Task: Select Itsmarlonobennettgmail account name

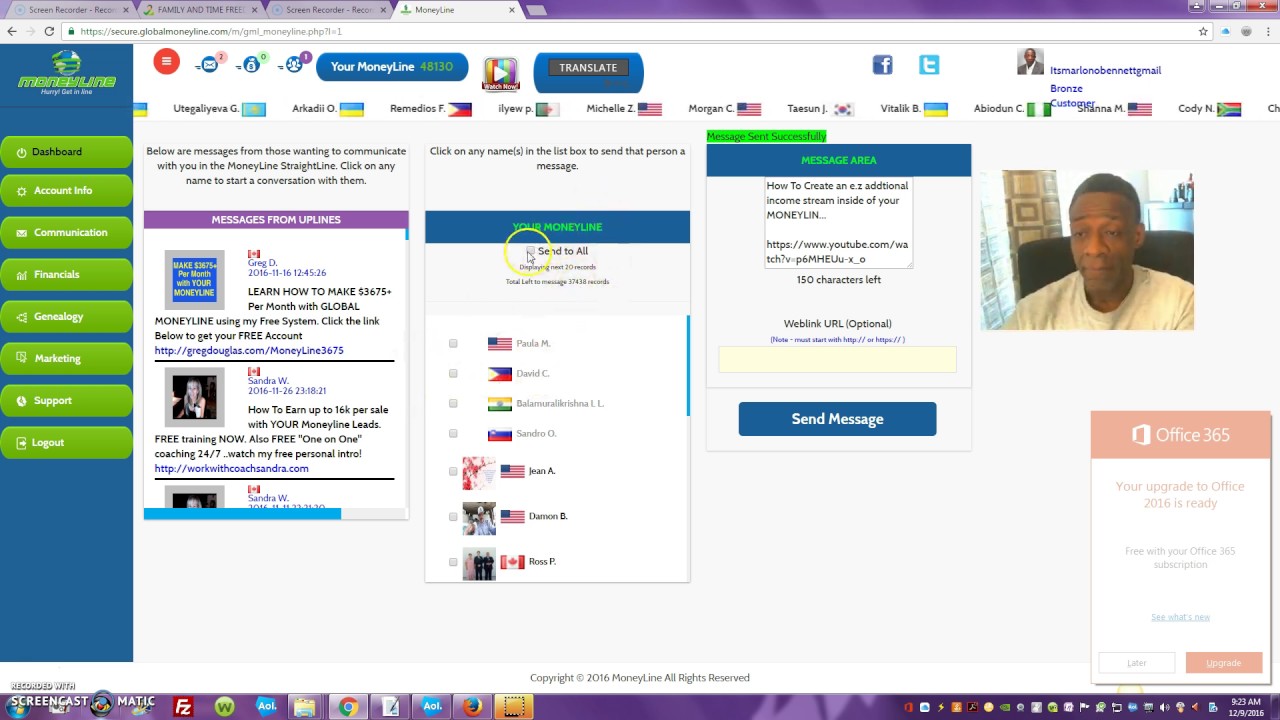Action: (x=1105, y=71)
